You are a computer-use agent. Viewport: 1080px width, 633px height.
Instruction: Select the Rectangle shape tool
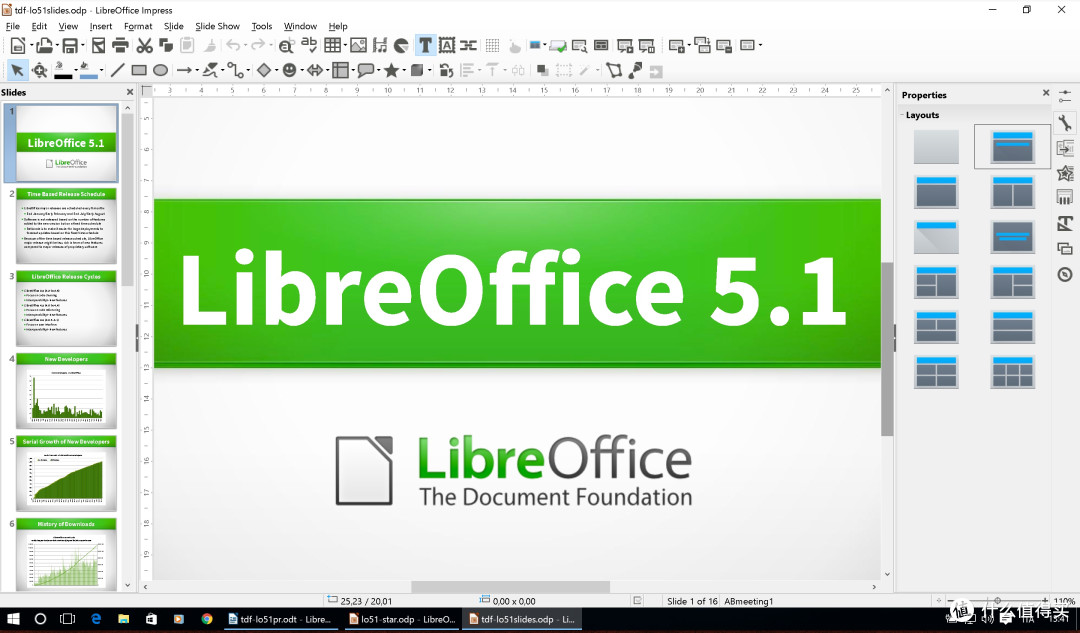139,70
